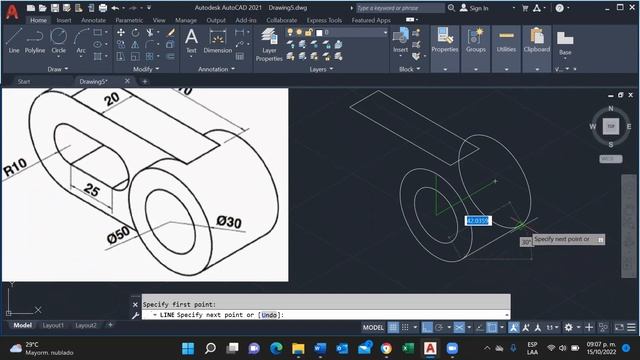
Task: Expand the Annotation panel
Action: (x=216, y=69)
